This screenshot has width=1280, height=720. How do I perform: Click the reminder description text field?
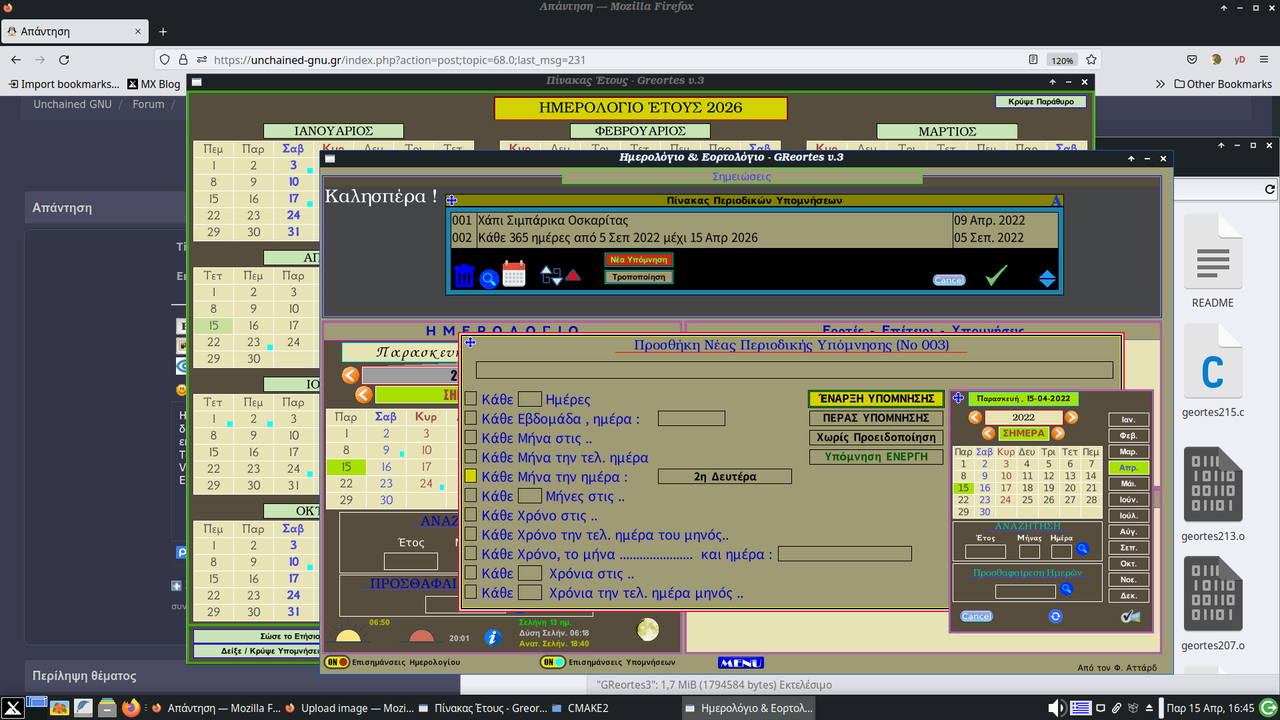[794, 370]
